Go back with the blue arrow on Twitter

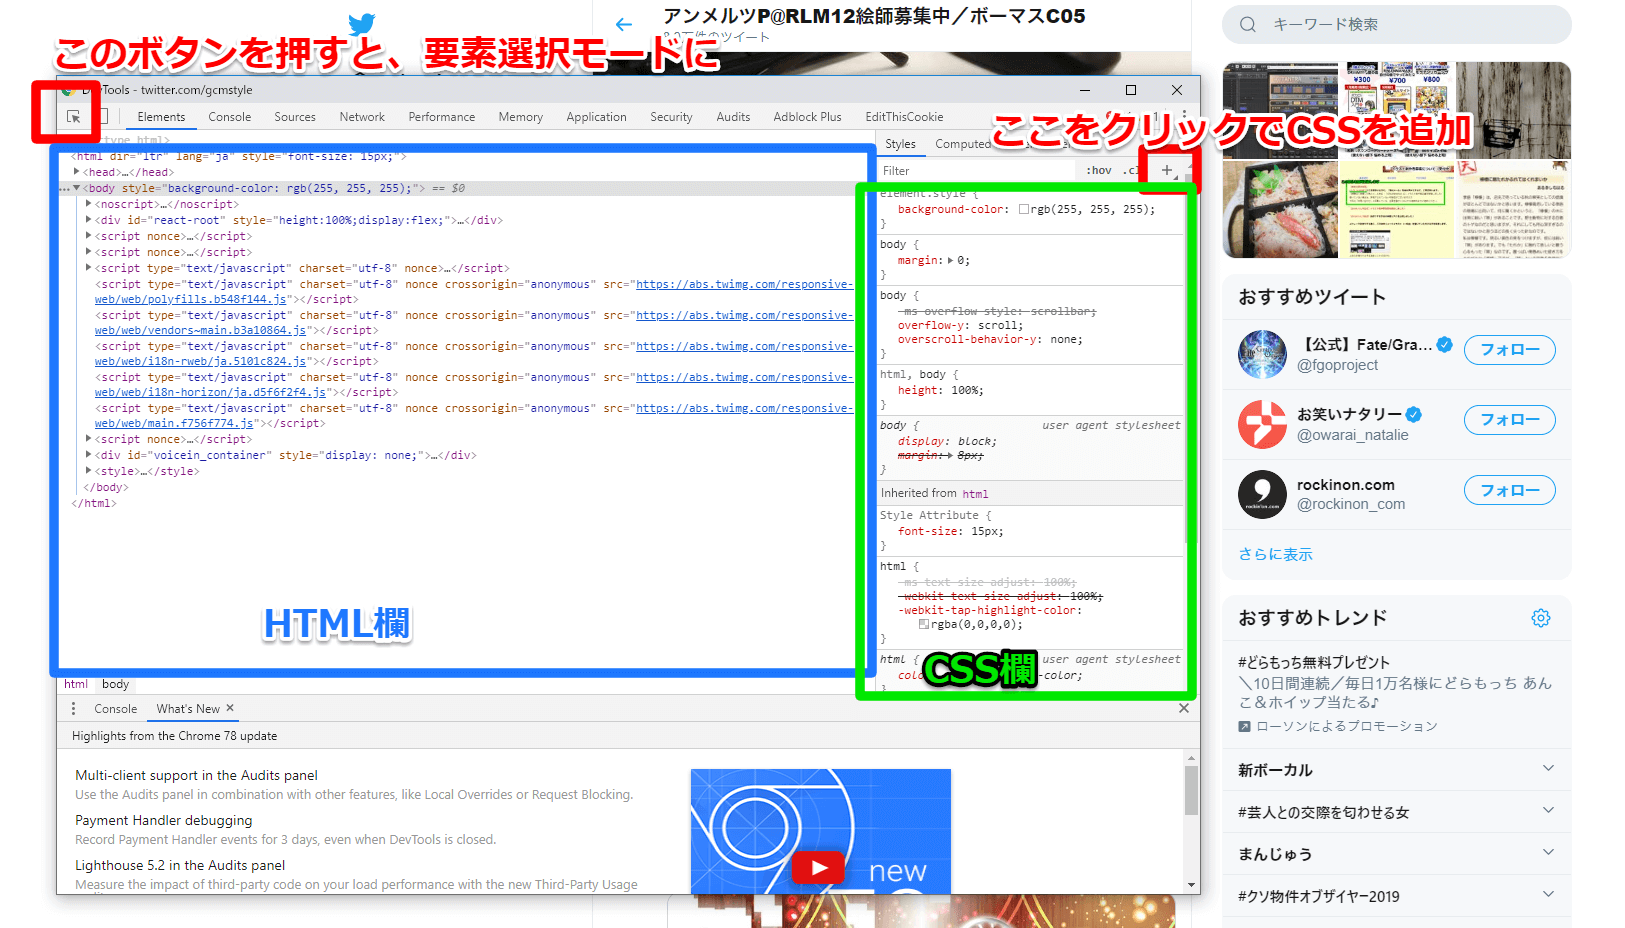[624, 24]
